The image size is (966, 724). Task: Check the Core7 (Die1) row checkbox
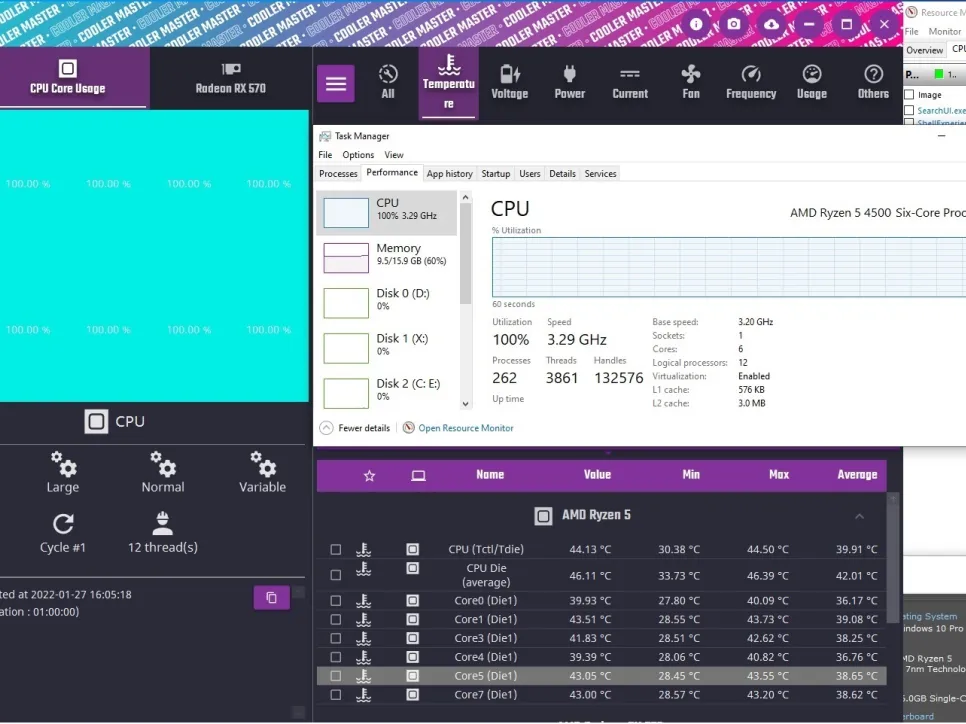tap(336, 694)
